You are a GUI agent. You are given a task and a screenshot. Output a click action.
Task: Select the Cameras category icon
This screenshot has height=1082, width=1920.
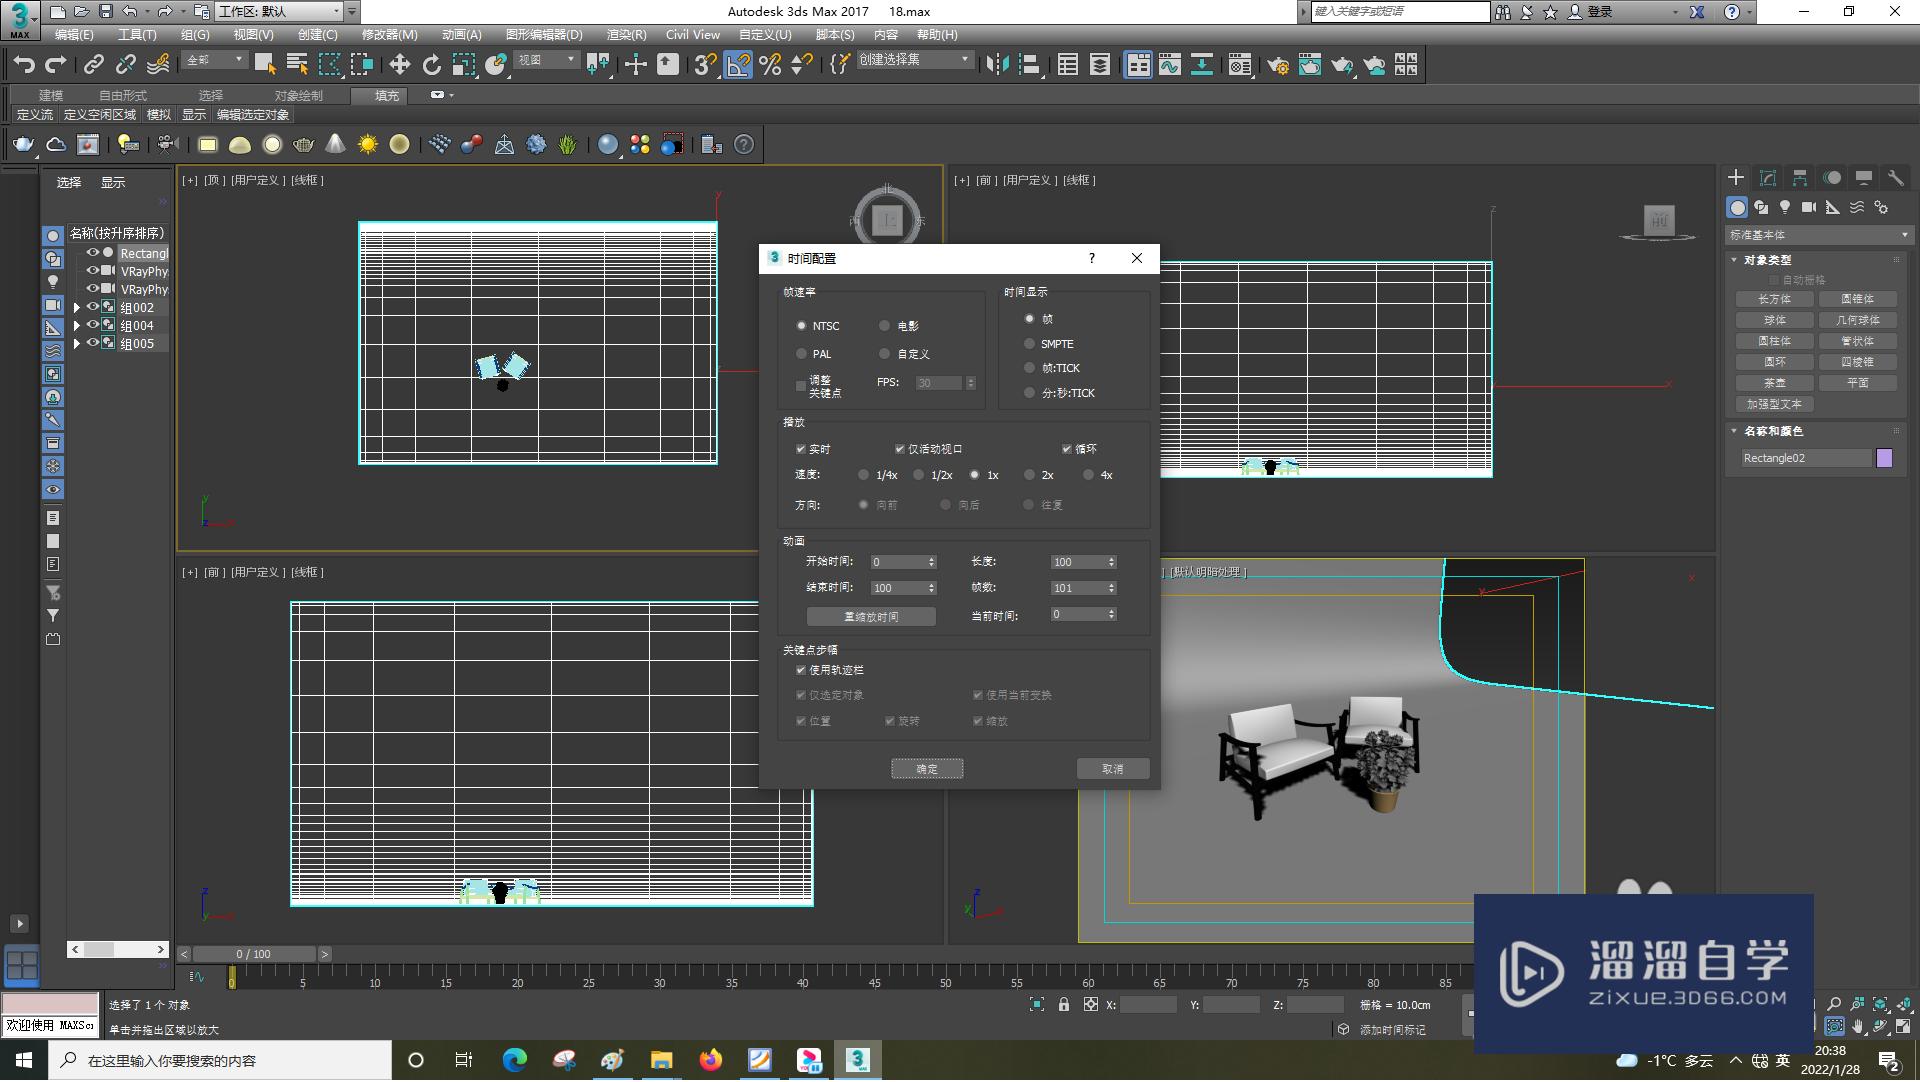click(x=1809, y=207)
